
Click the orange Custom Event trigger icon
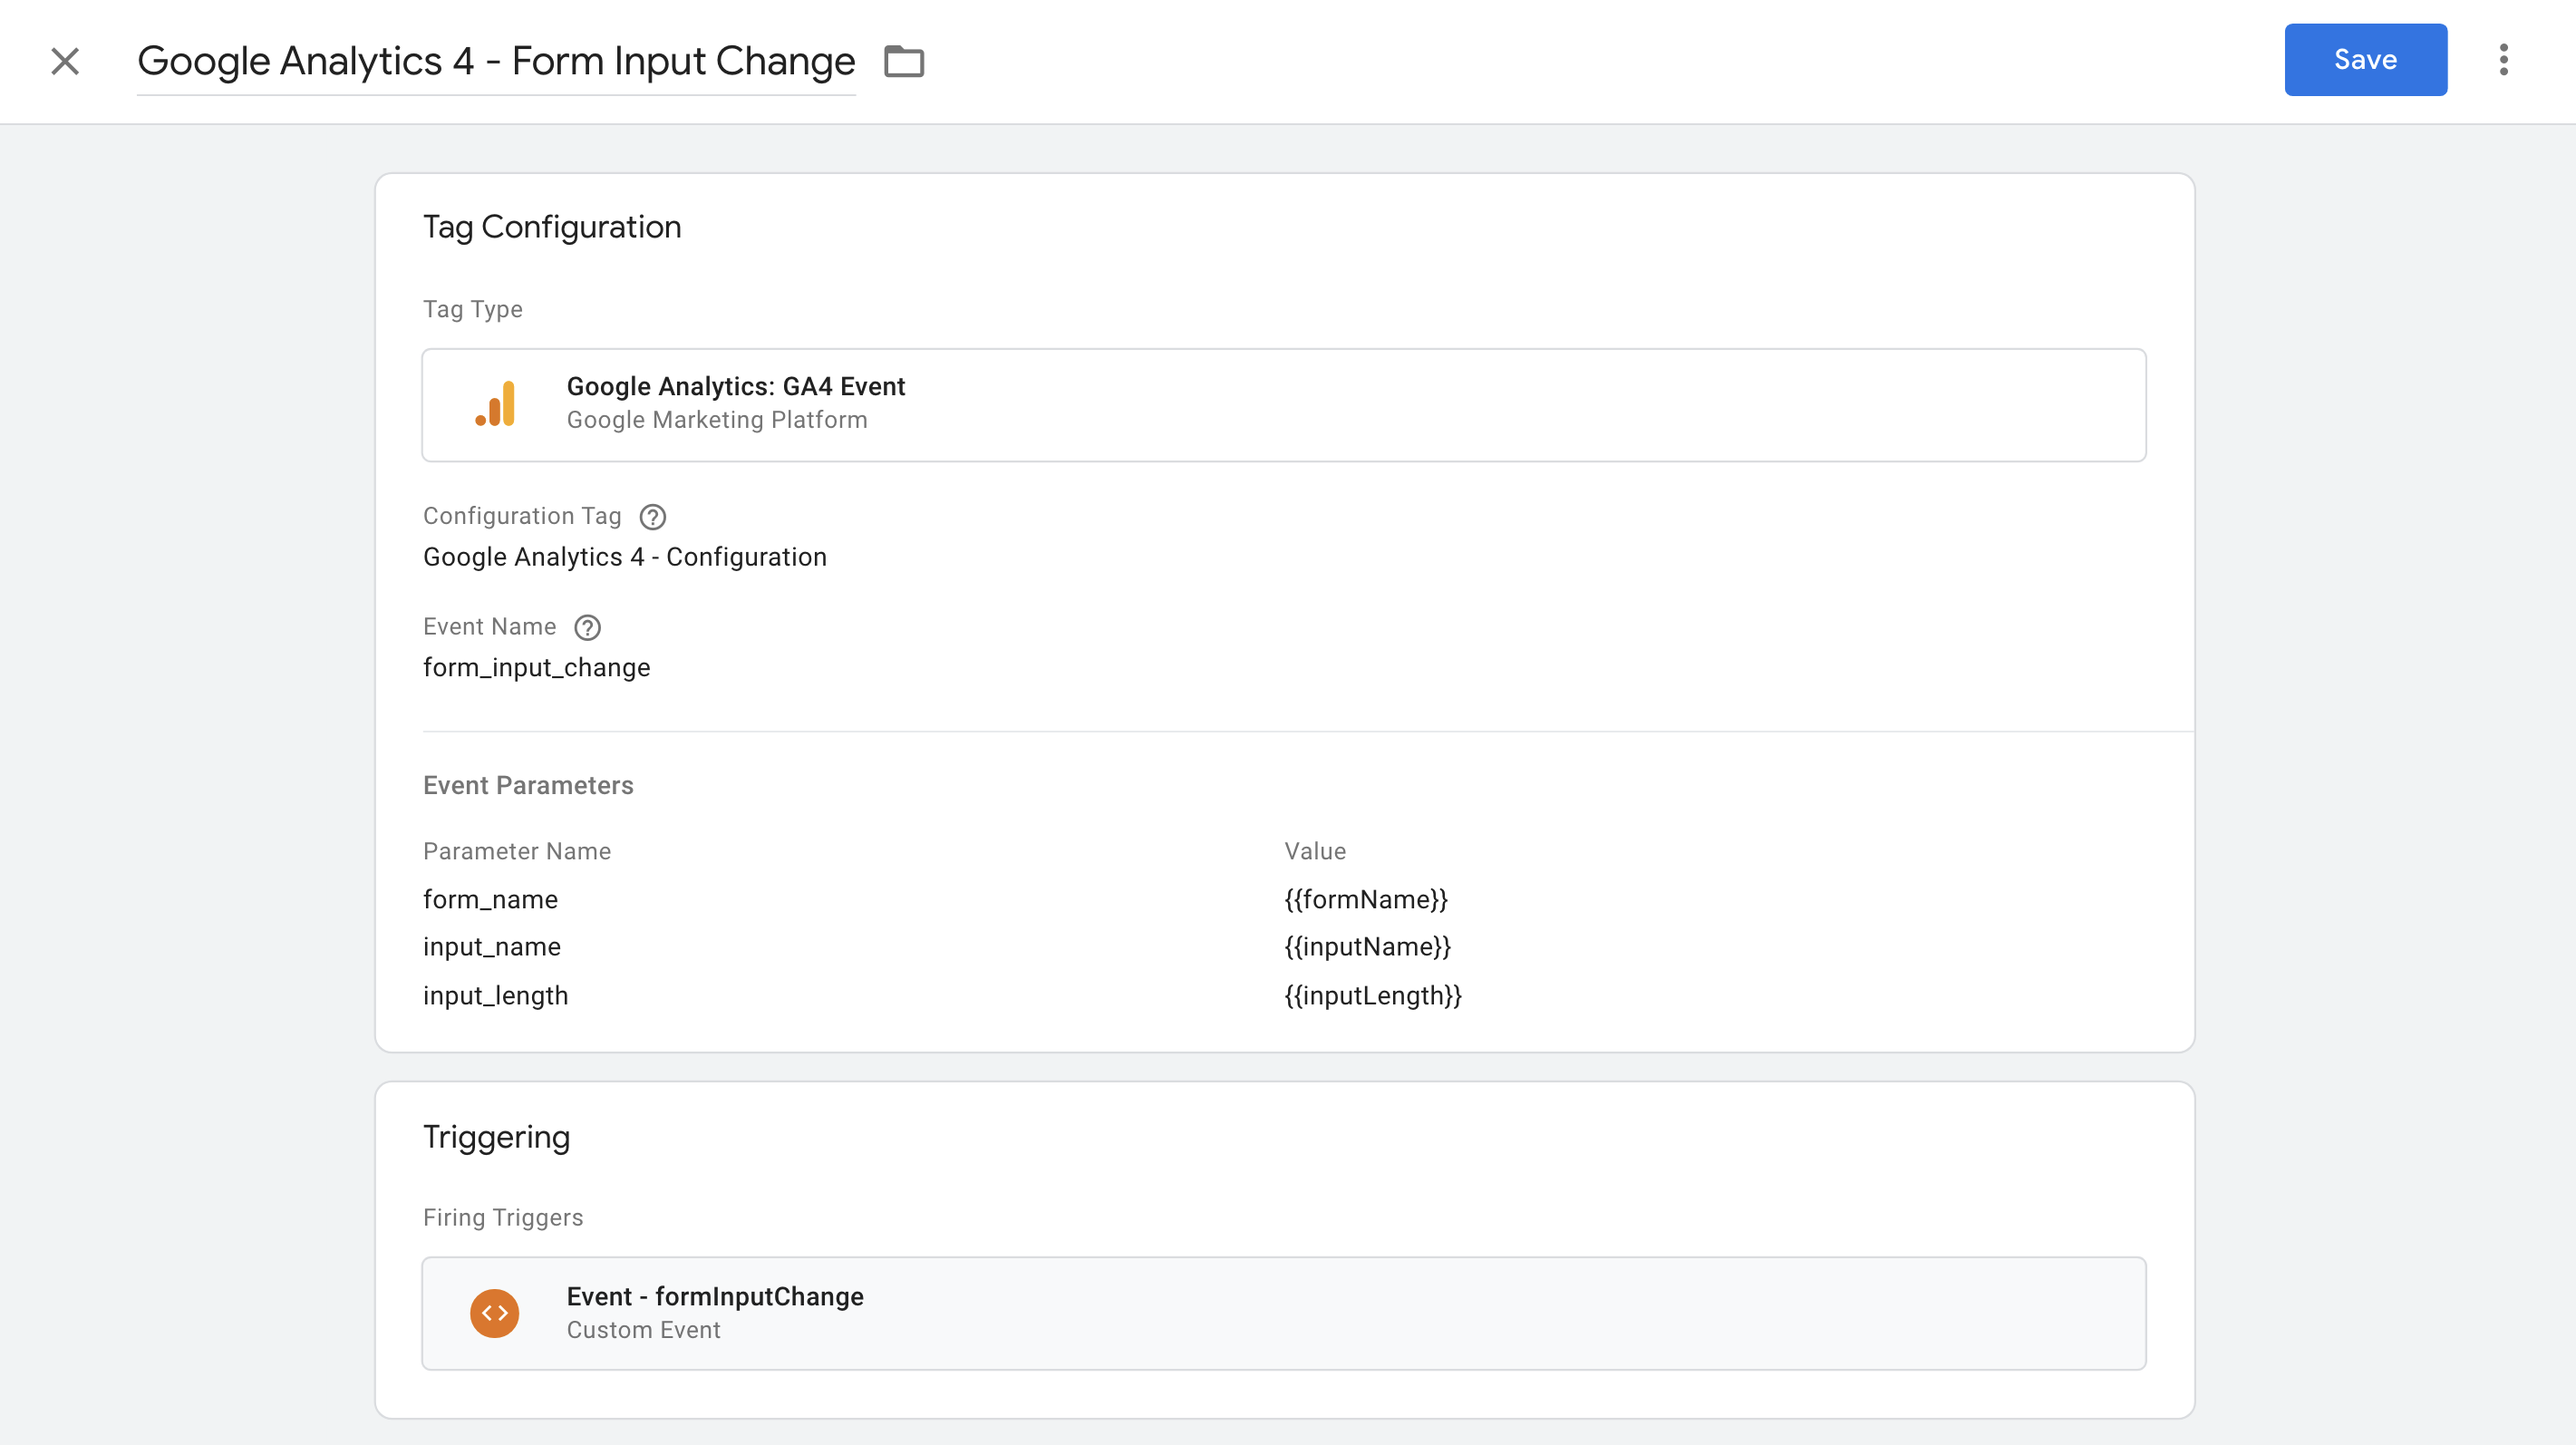(x=495, y=1314)
